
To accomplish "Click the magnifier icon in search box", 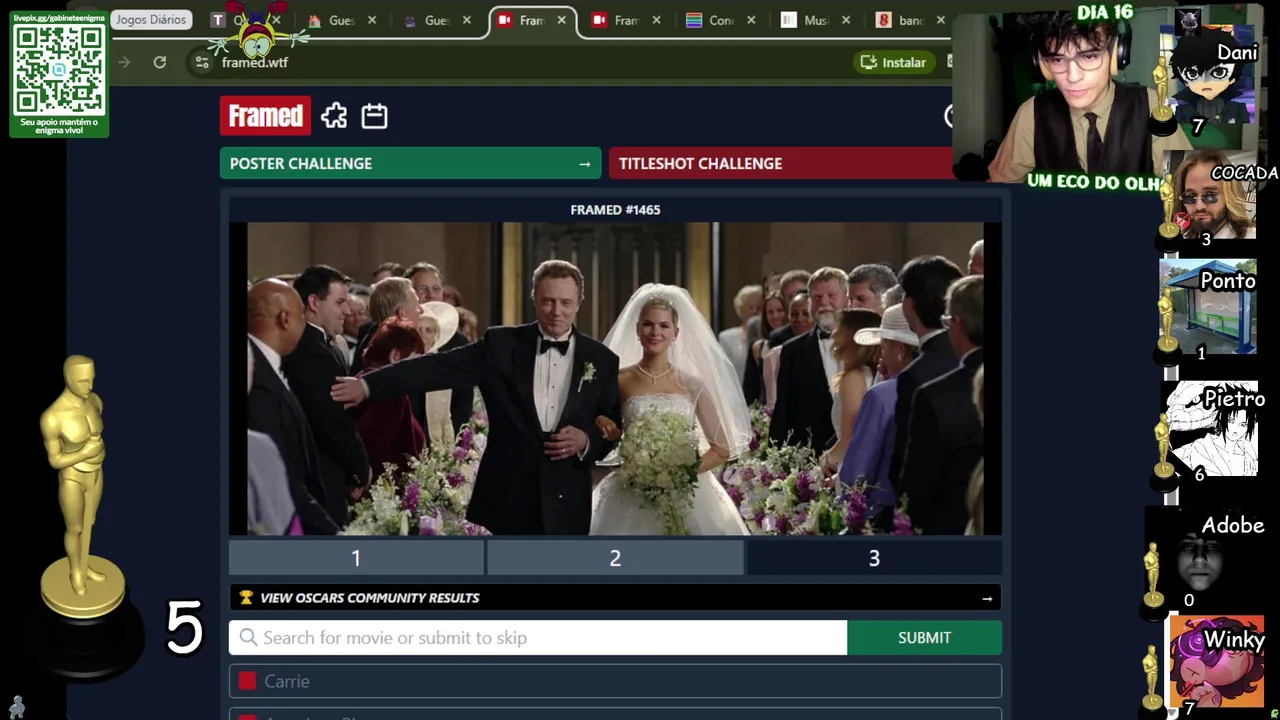I will pos(247,638).
